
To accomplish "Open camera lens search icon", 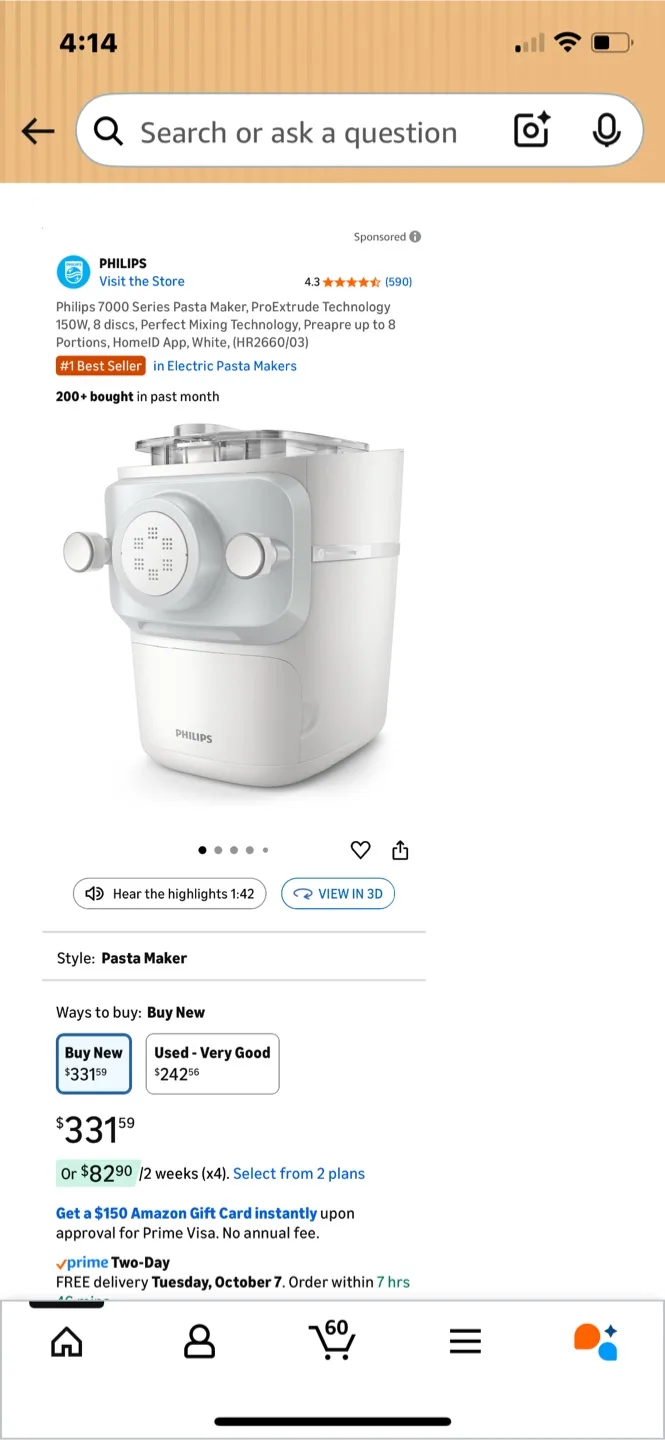I will click(532, 131).
